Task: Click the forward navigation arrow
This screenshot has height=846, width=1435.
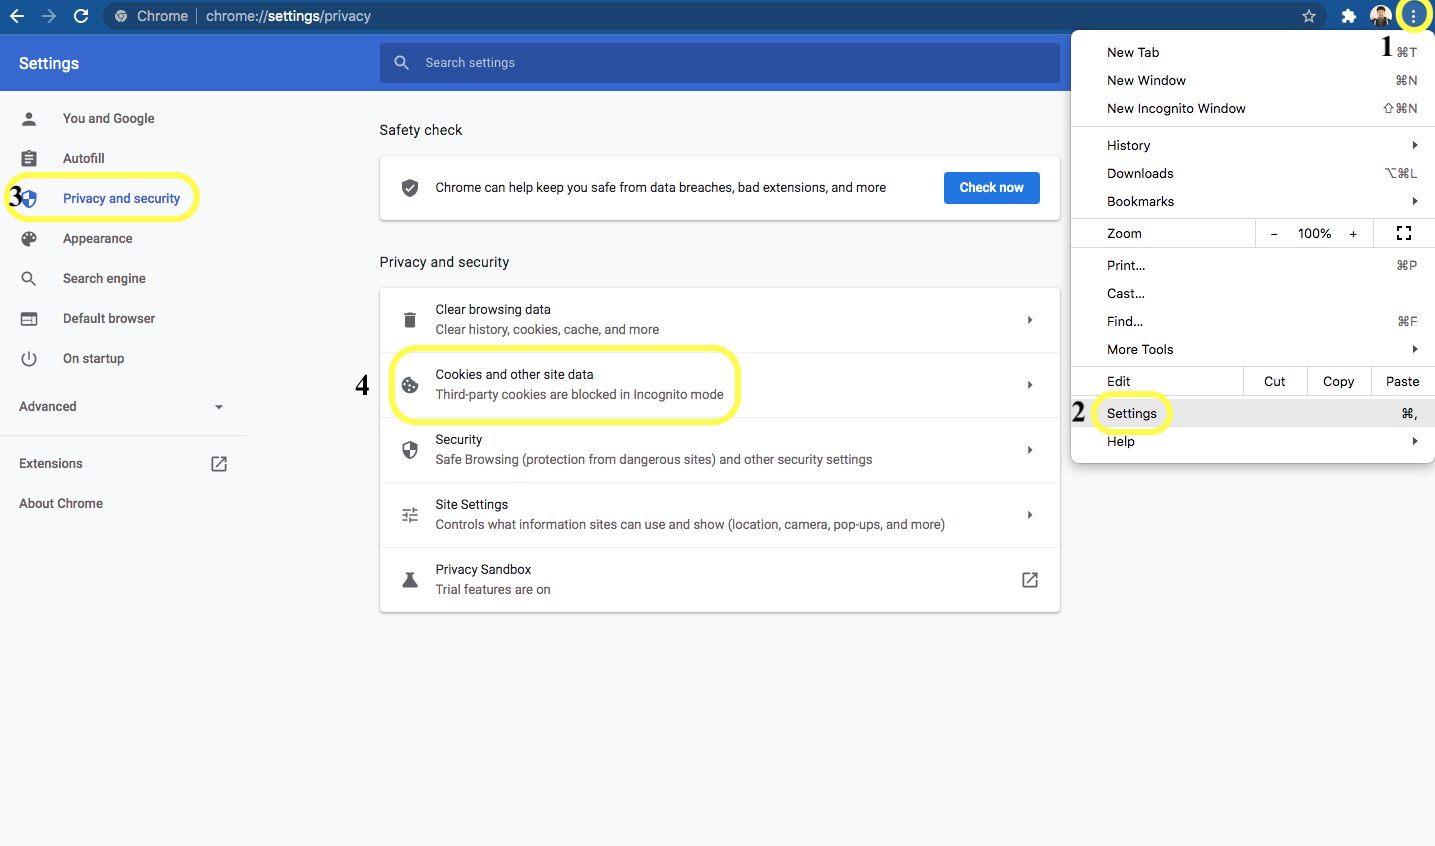Action: 49,16
